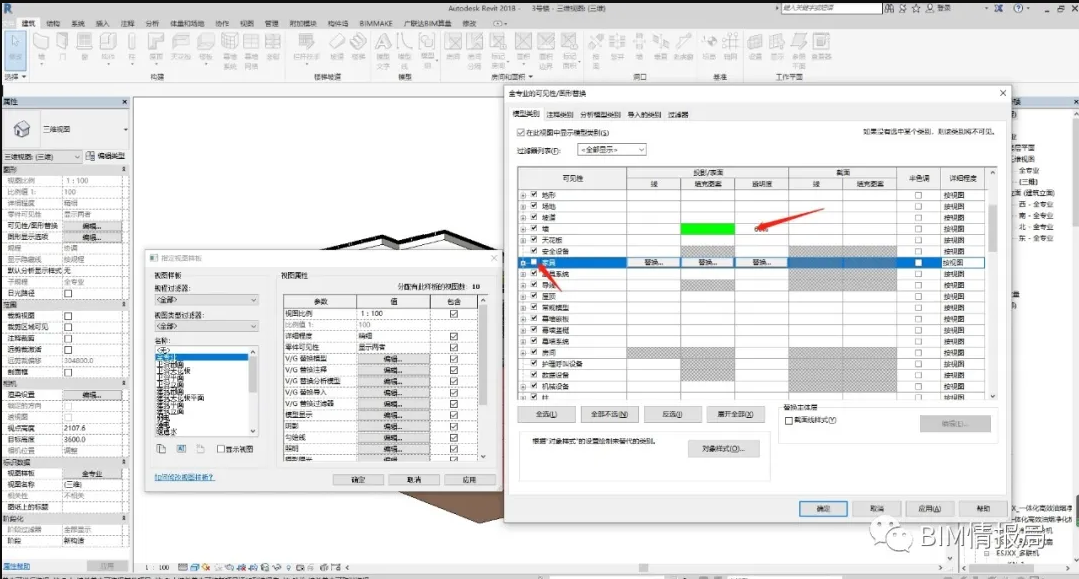Screen dimensions: 1079x579
Task: Open the 过滤器列表 dropdown
Action: (612, 149)
